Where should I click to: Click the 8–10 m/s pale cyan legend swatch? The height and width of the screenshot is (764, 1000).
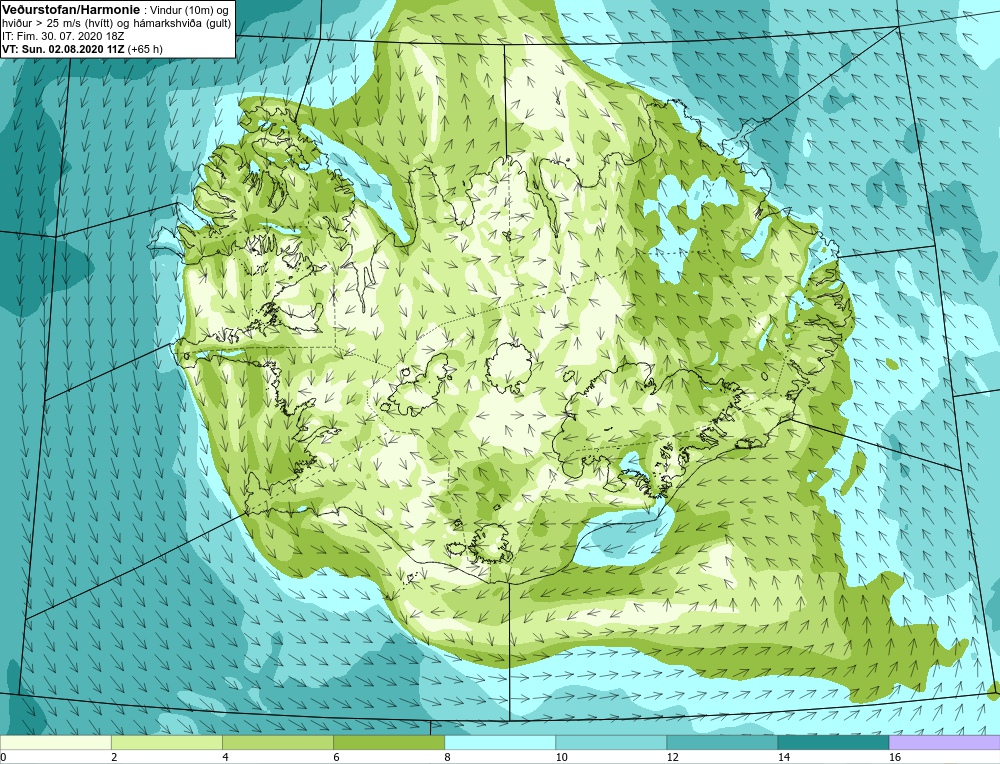tap(500, 742)
